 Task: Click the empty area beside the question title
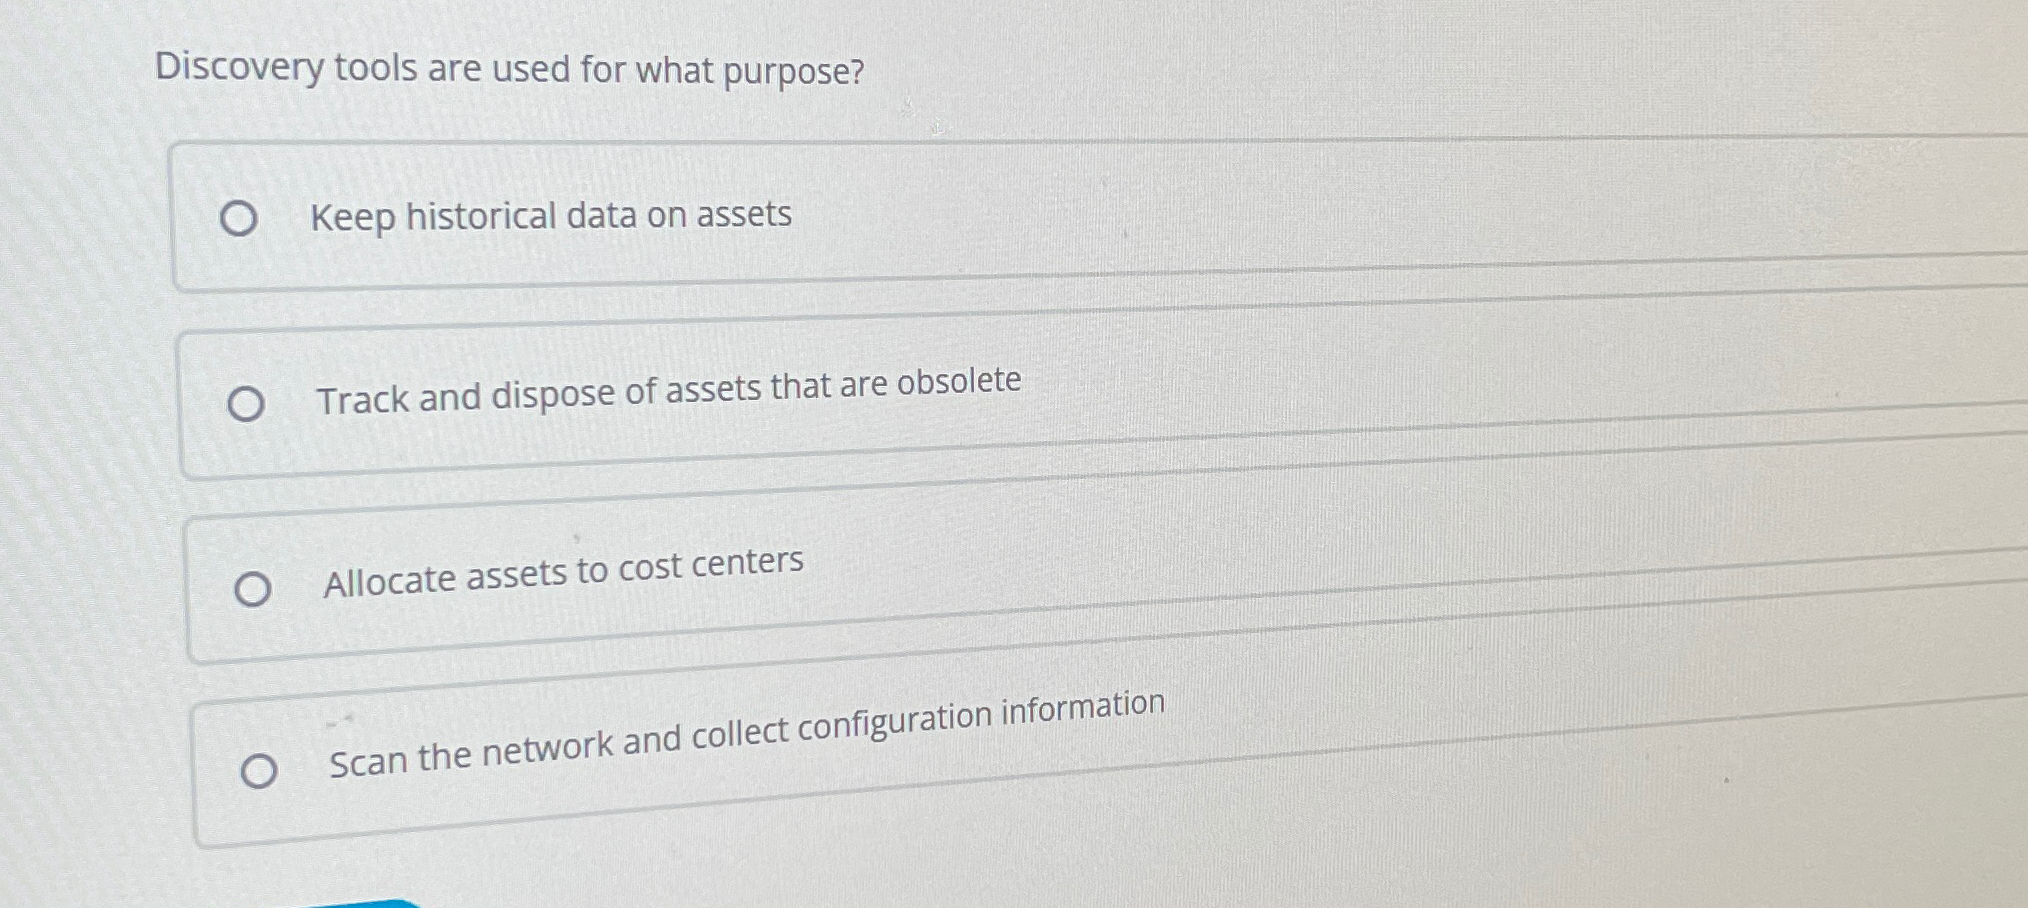click(1400, 70)
